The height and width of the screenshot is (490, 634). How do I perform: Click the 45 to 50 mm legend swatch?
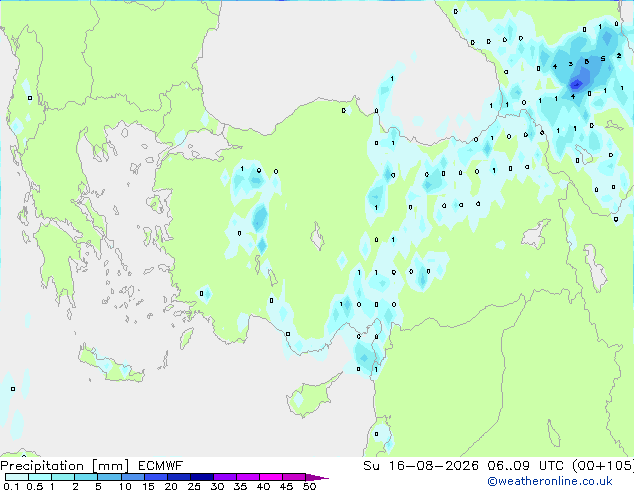coord(294,477)
